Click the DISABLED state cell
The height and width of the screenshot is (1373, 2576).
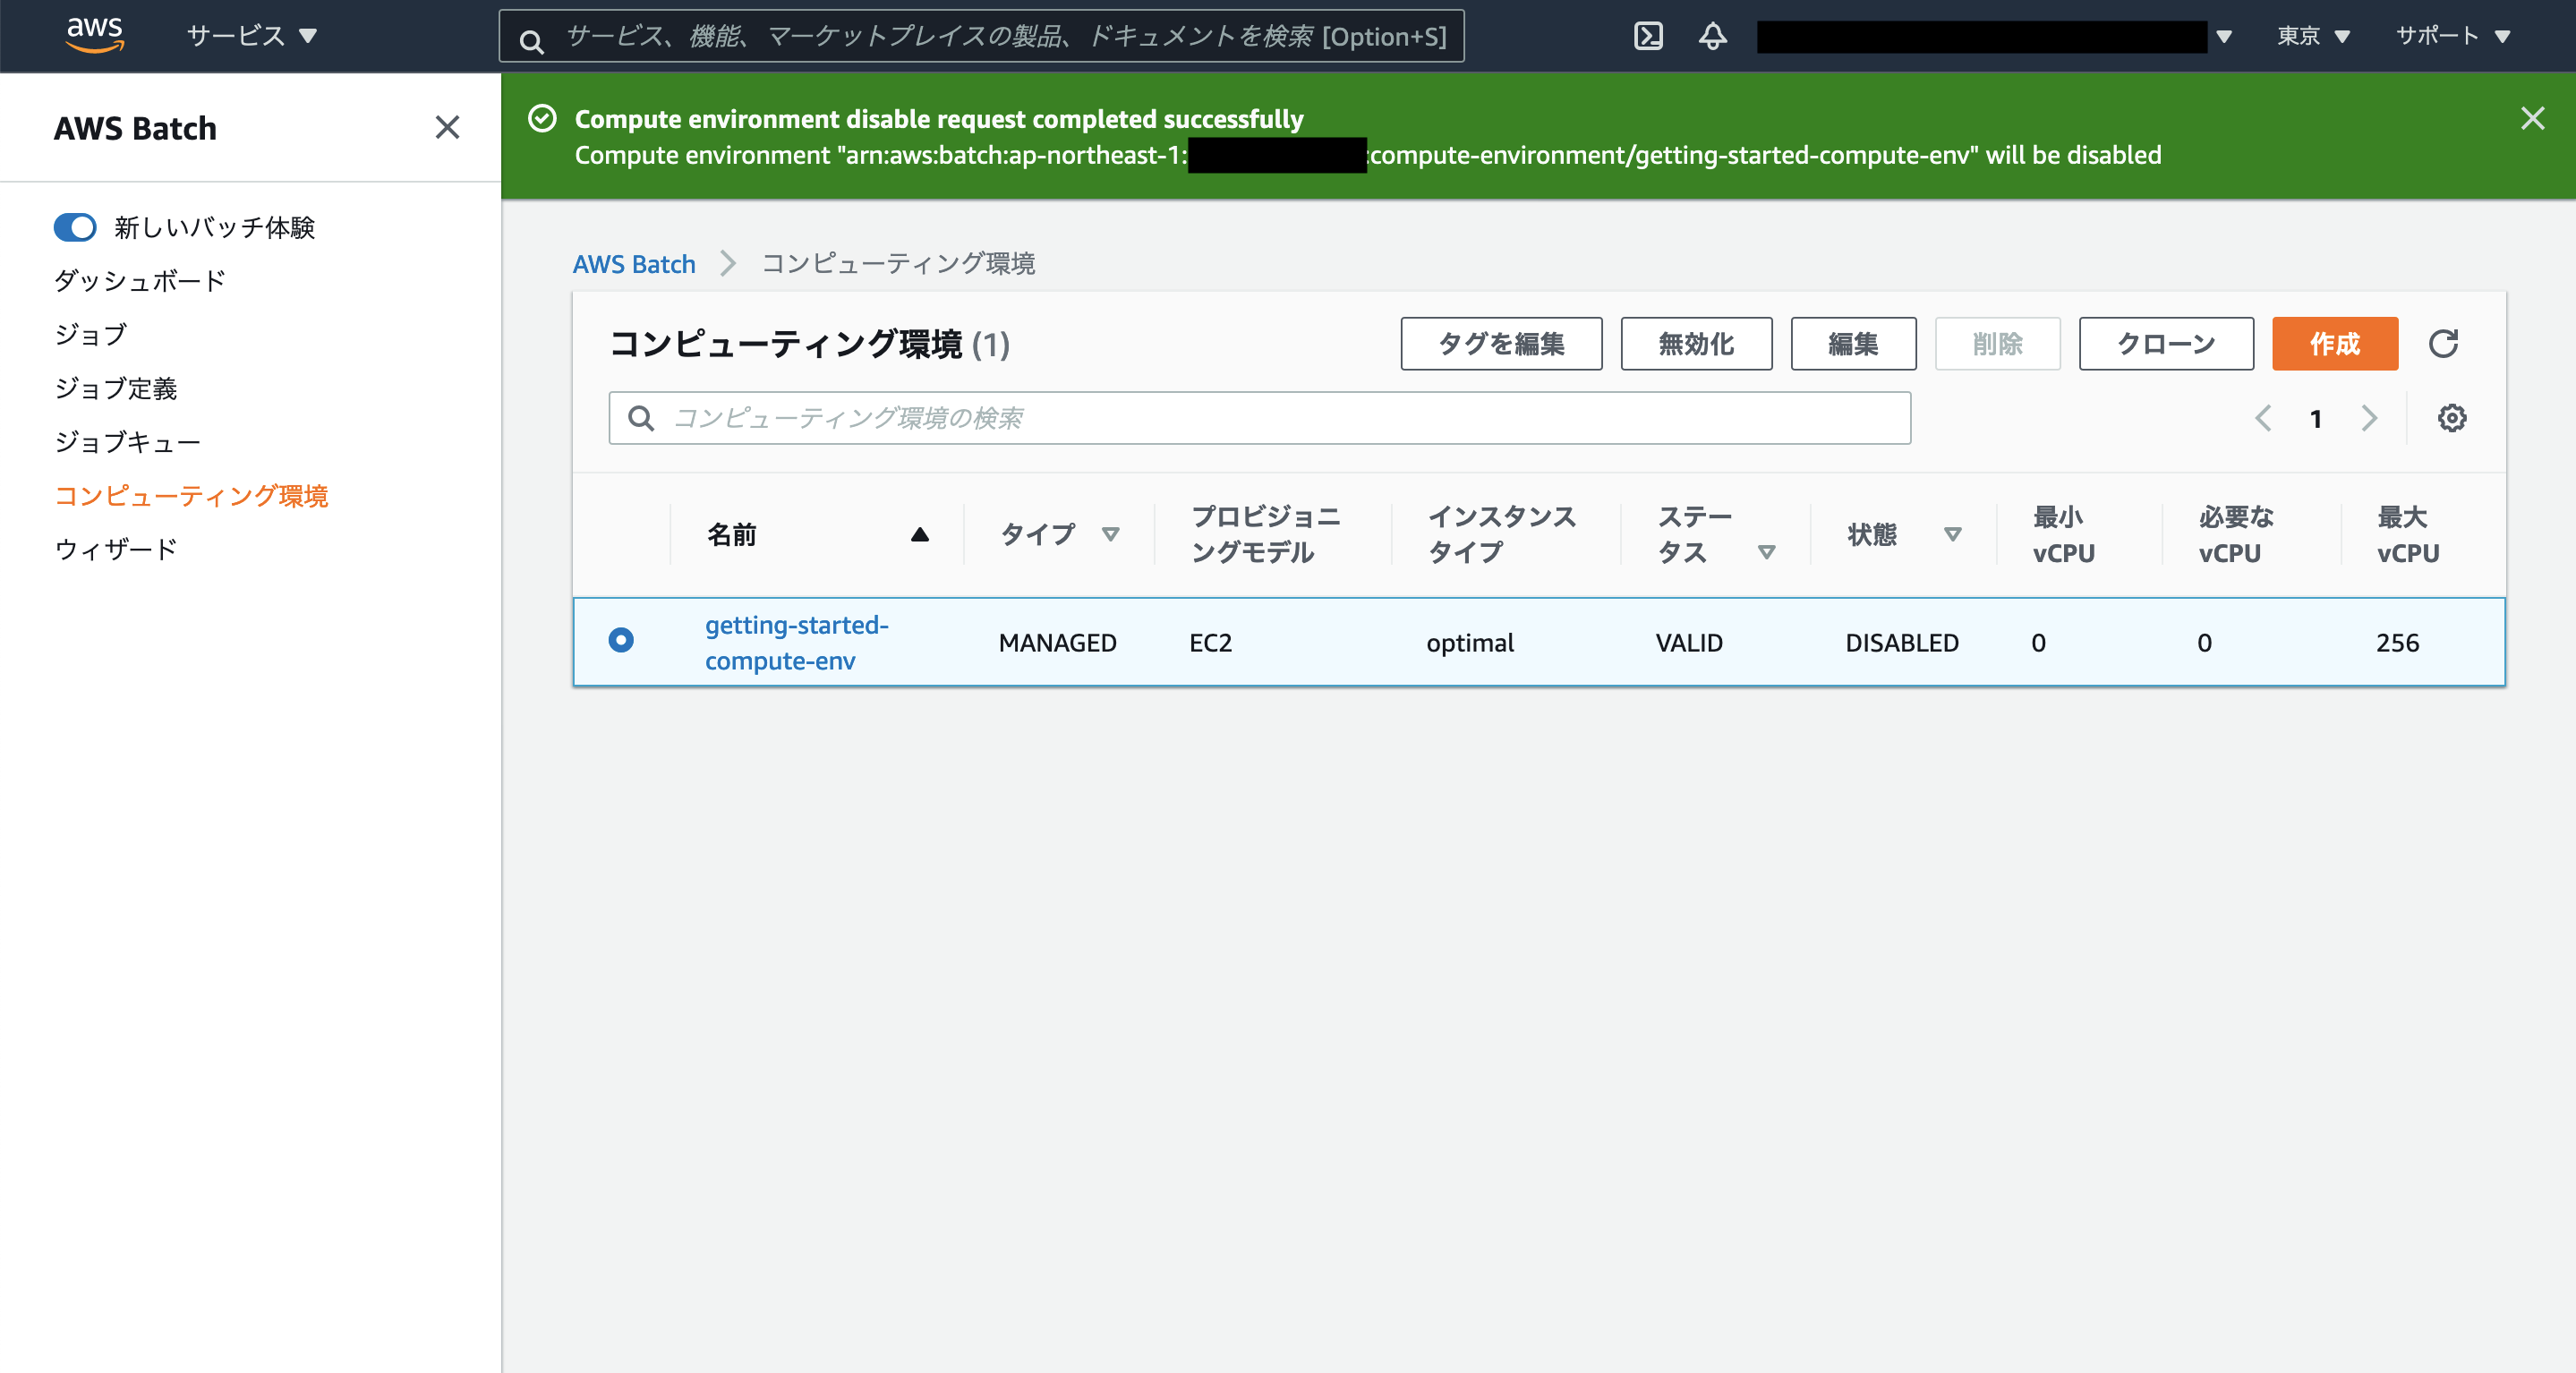click(1902, 643)
